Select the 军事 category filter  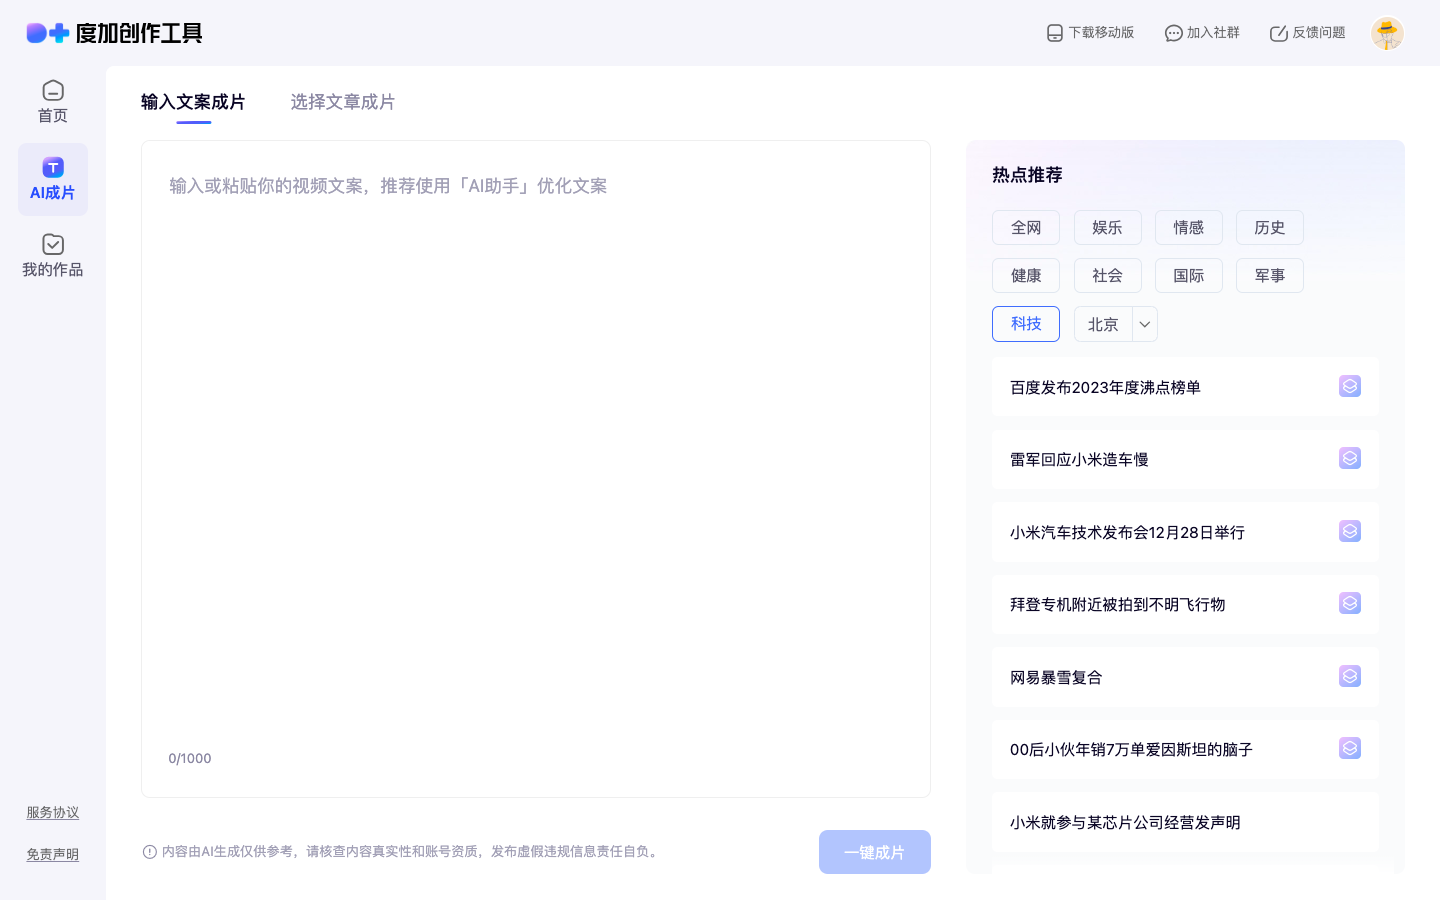pyautogui.click(x=1269, y=276)
